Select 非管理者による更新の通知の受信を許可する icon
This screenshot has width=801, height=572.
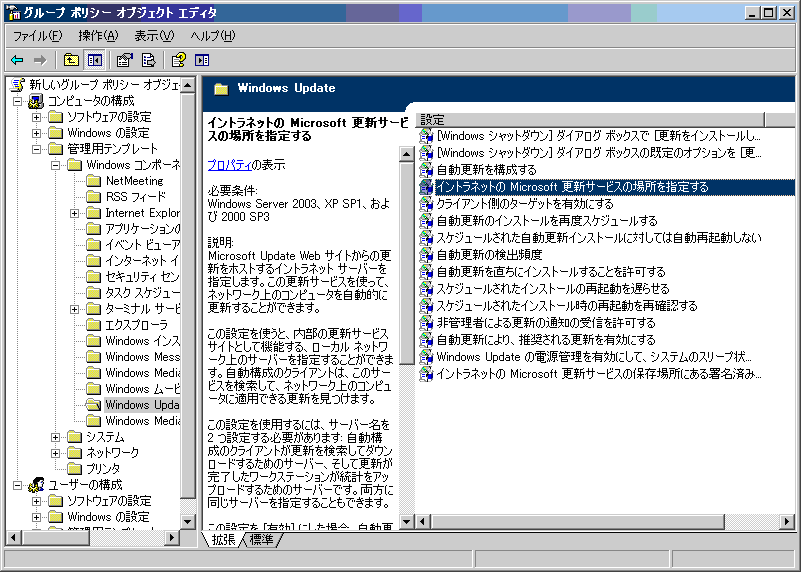pyautogui.click(x=426, y=323)
